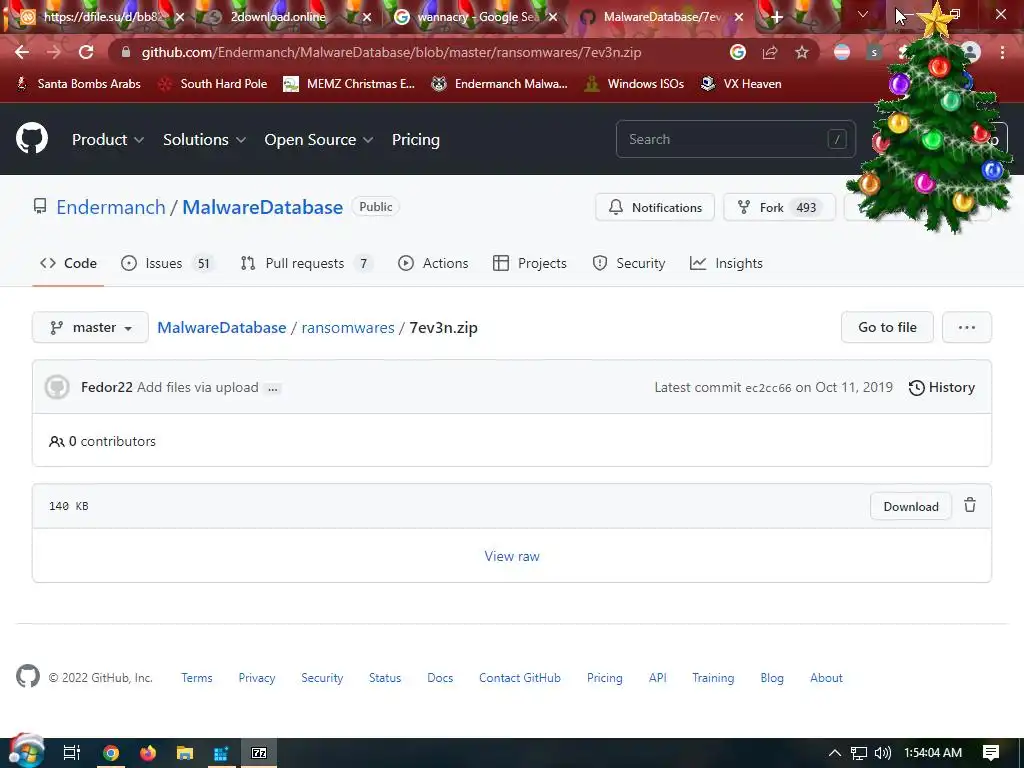
Task: Click the network icon in system tray
Action: [859, 753]
